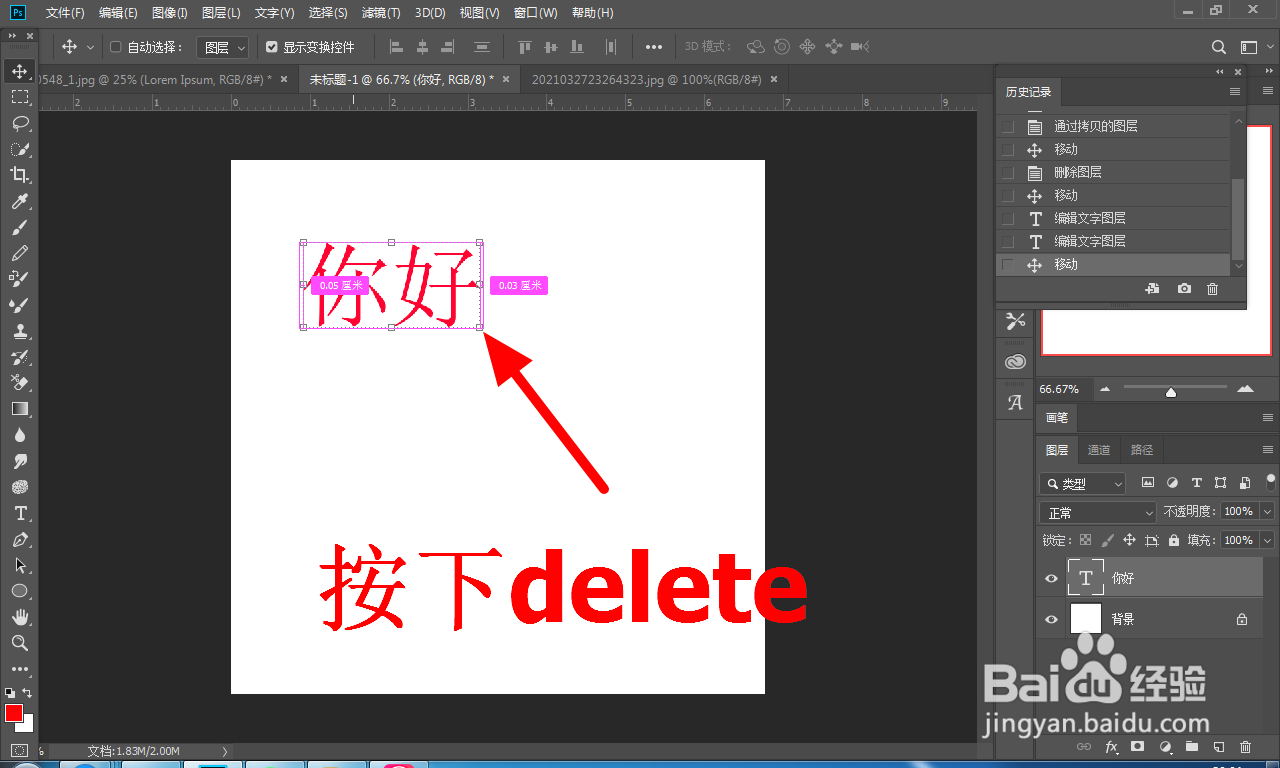Viewport: 1280px width, 768px height.
Task: Click the foreground red color swatch
Action: coord(14,713)
